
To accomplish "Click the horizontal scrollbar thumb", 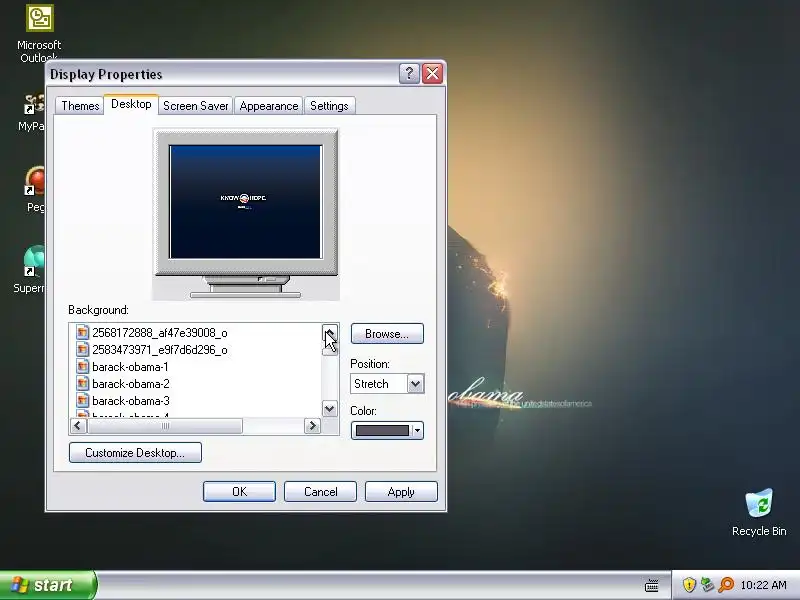I will pyautogui.click(x=165, y=426).
